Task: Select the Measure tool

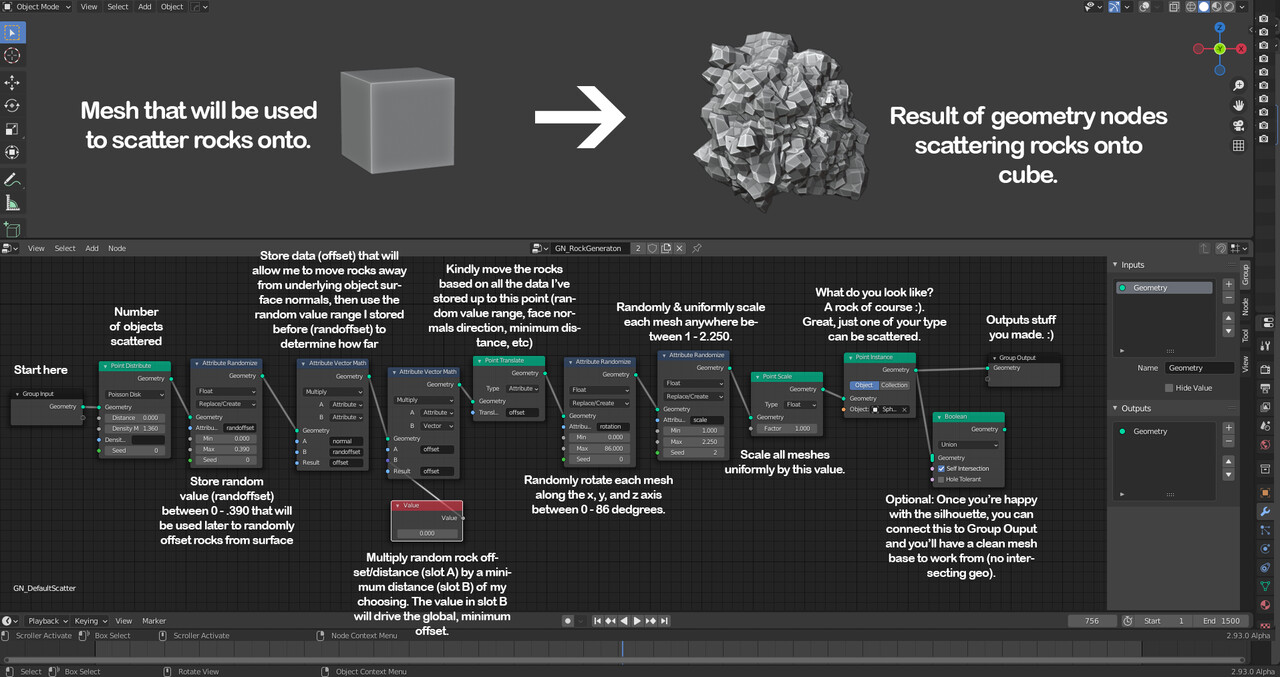Action: click(14, 202)
